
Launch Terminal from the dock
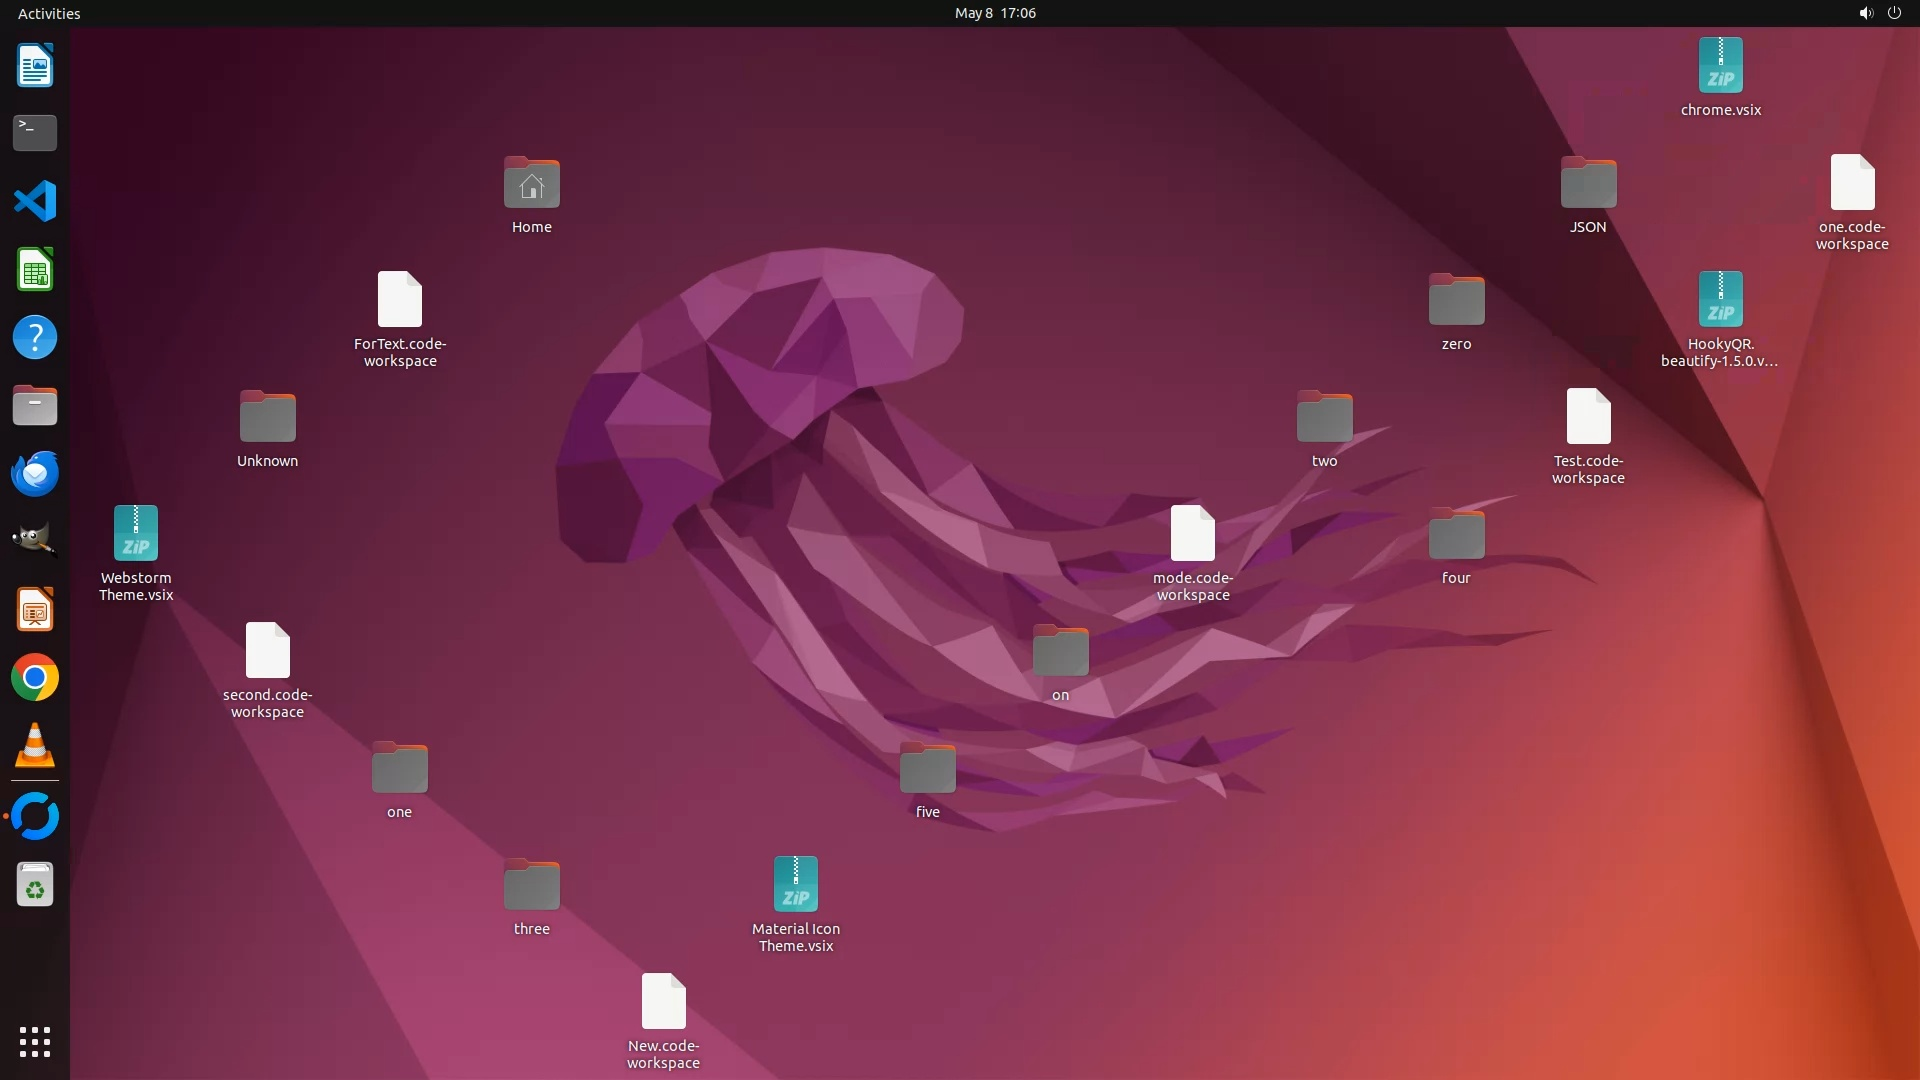click(x=35, y=132)
